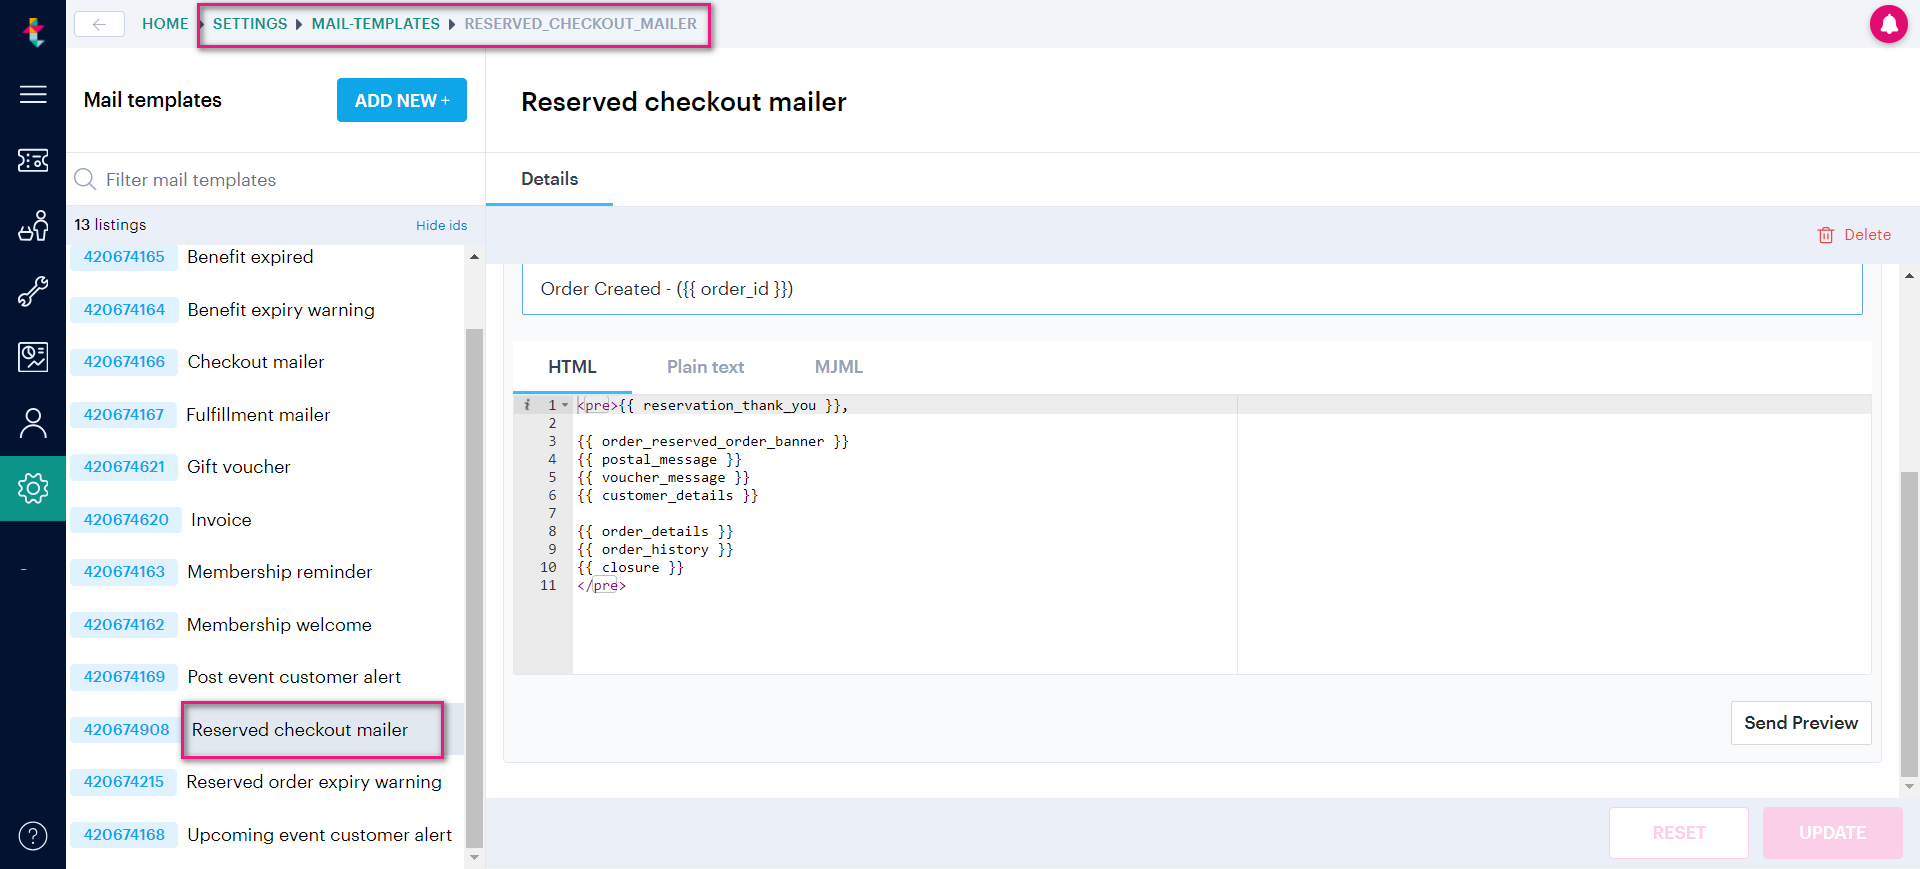The width and height of the screenshot is (1920, 869).
Task: Open the Details tab
Action: pyautogui.click(x=550, y=179)
